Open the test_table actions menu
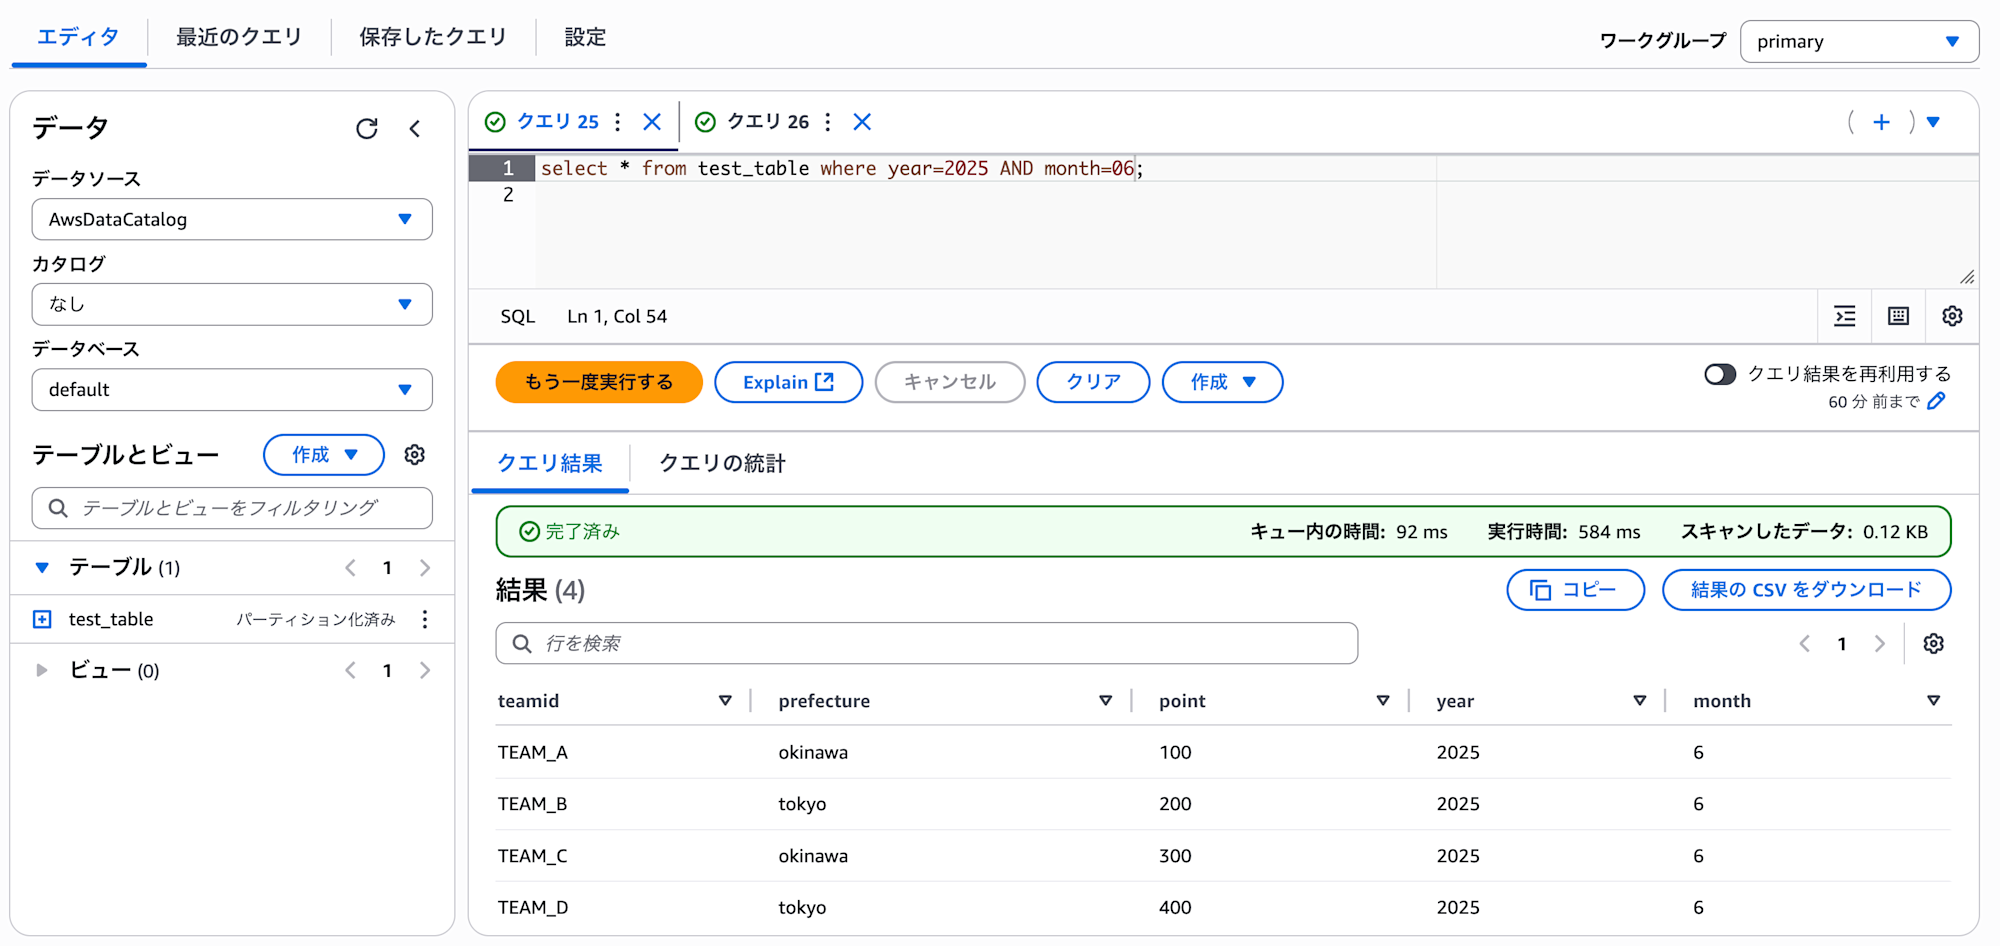2000x946 pixels. (x=425, y=619)
